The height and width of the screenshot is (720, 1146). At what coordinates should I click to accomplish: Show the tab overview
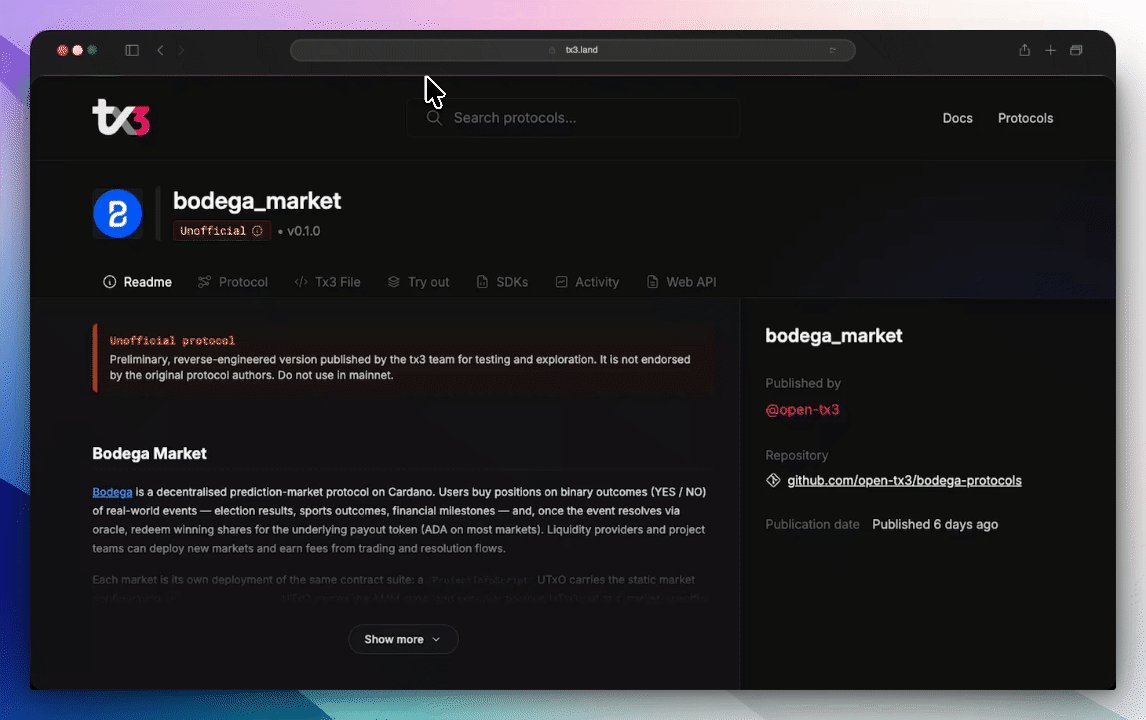coord(1076,50)
